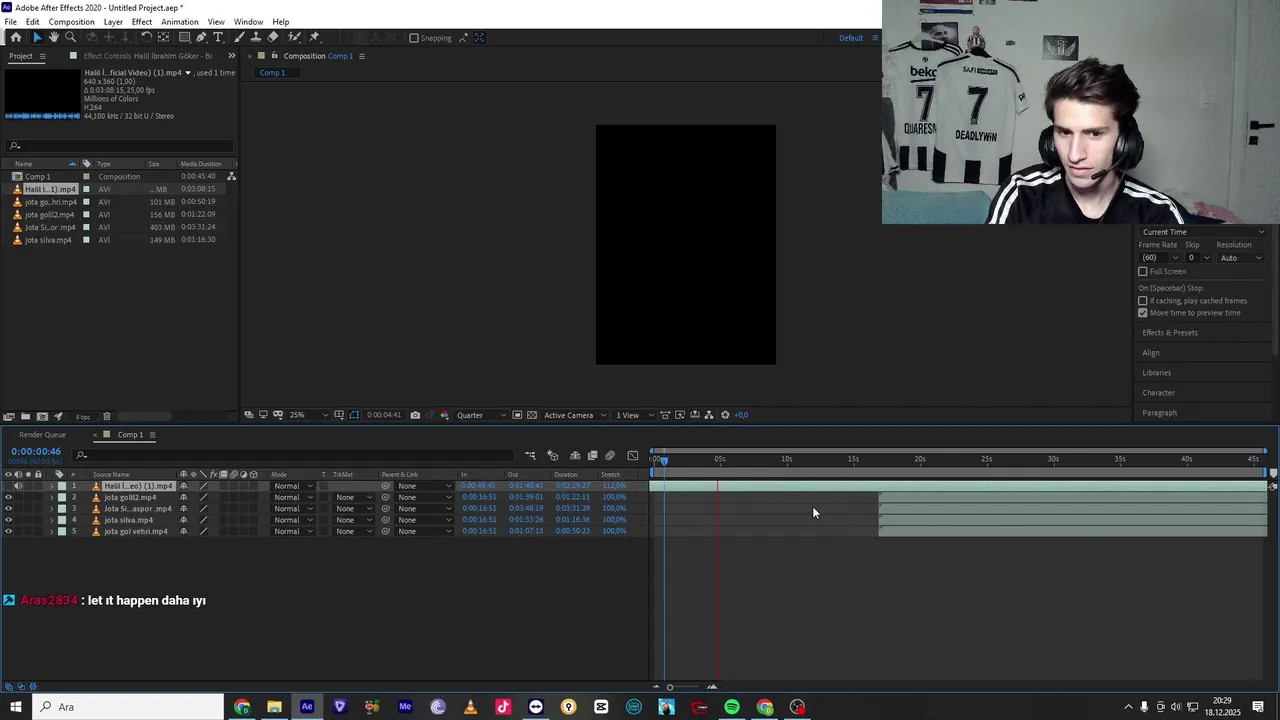Uncheck 'Move time to preview time'
Screen dimensions: 1280x720
[1143, 312]
